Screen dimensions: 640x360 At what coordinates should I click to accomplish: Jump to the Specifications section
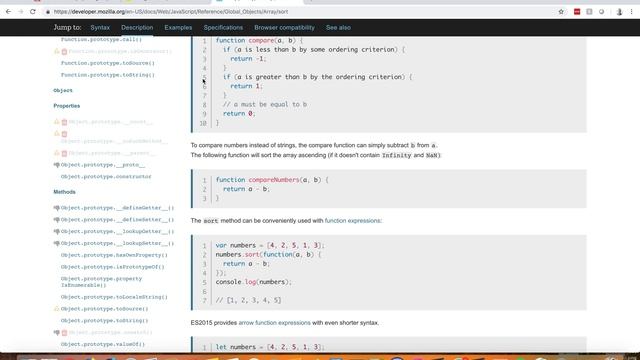click(x=223, y=27)
